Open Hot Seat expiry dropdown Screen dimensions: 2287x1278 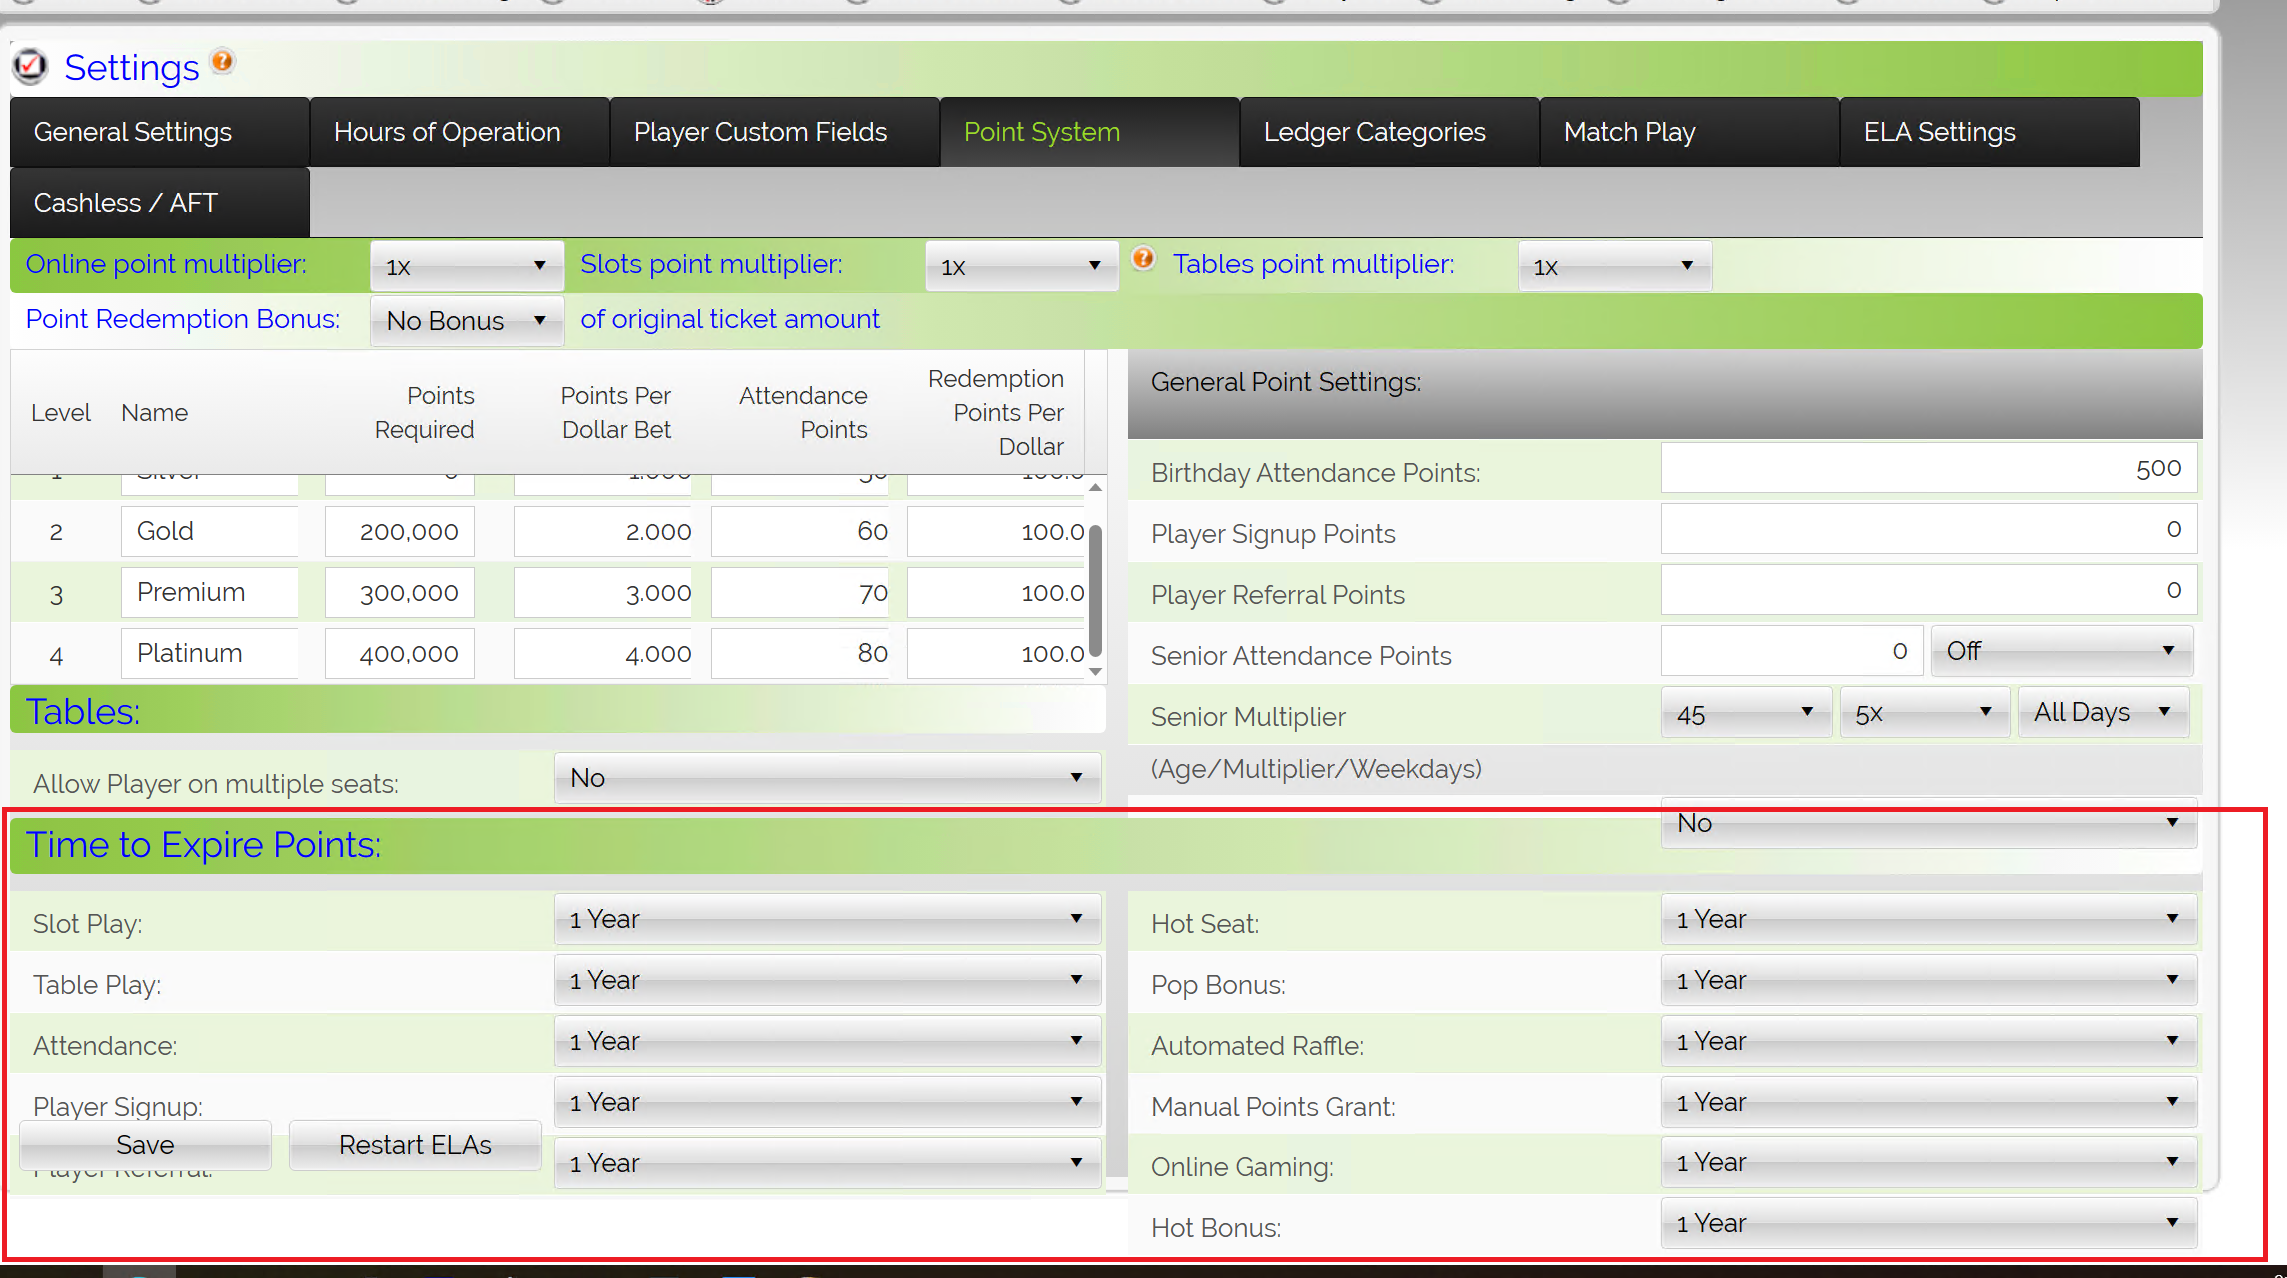[1929, 919]
